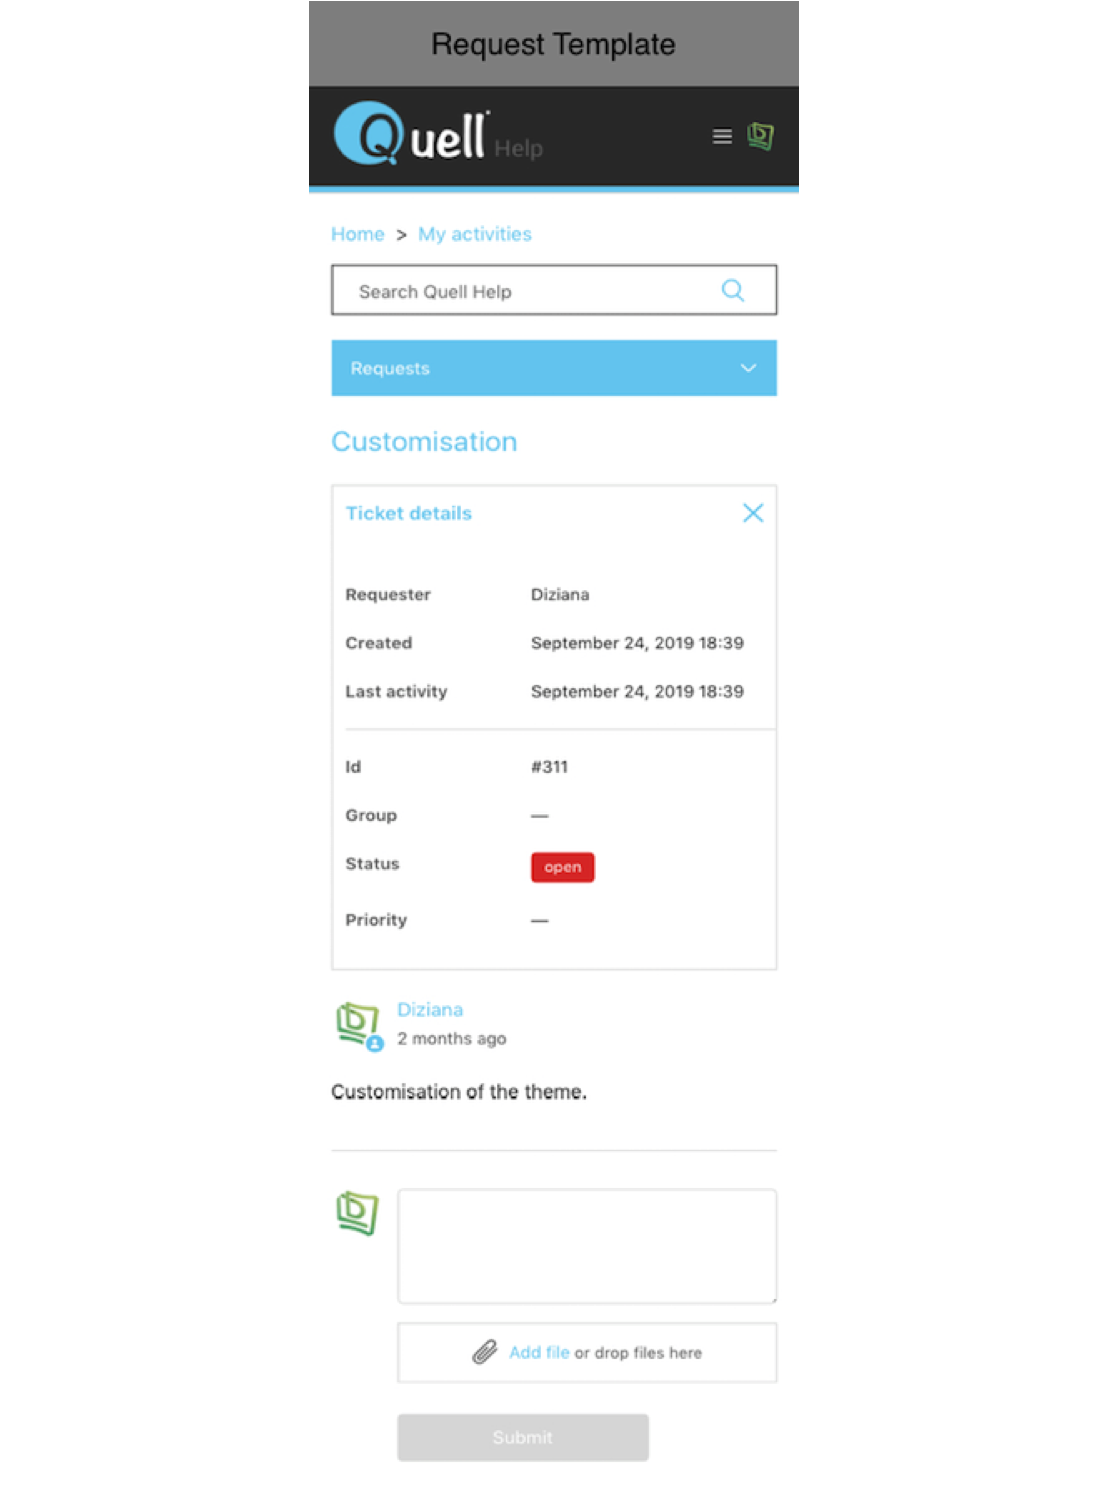Click the avatar beside the reply box

point(358,1212)
